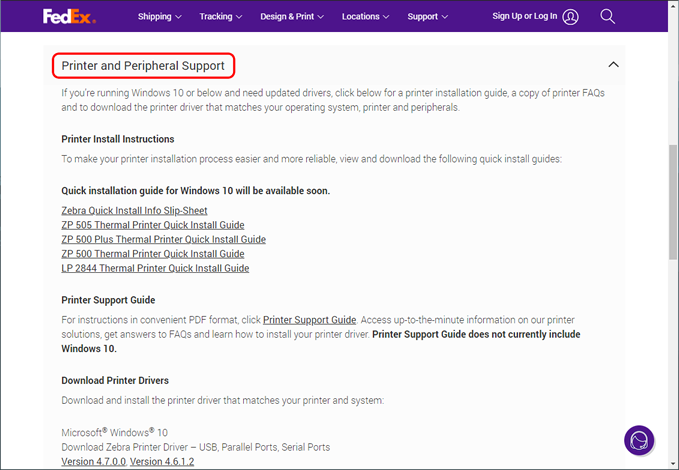This screenshot has height=470, width=679.
Task: Open the chat assistant bubble icon
Action: pyautogui.click(x=639, y=440)
